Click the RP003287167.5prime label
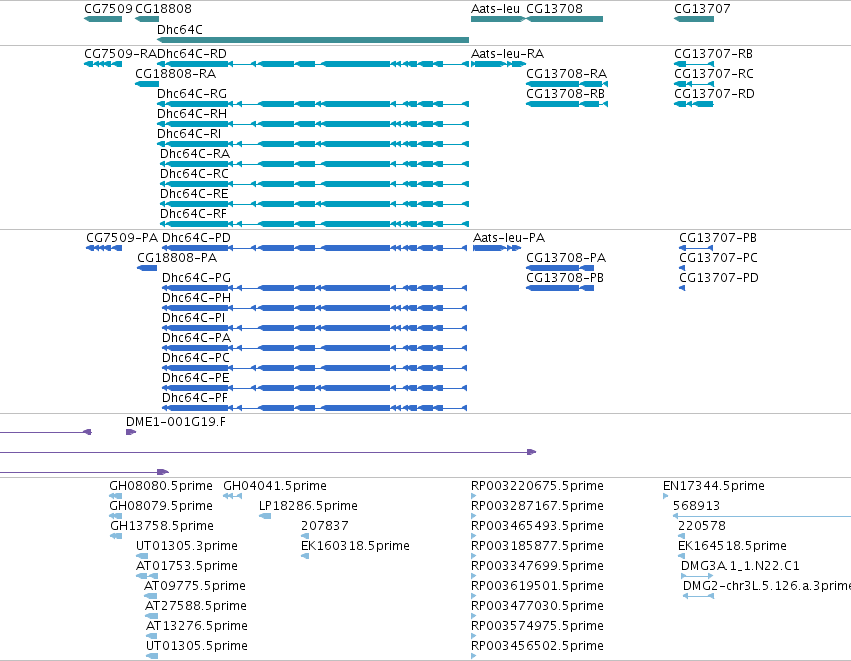The image size is (851, 661). coord(537,506)
